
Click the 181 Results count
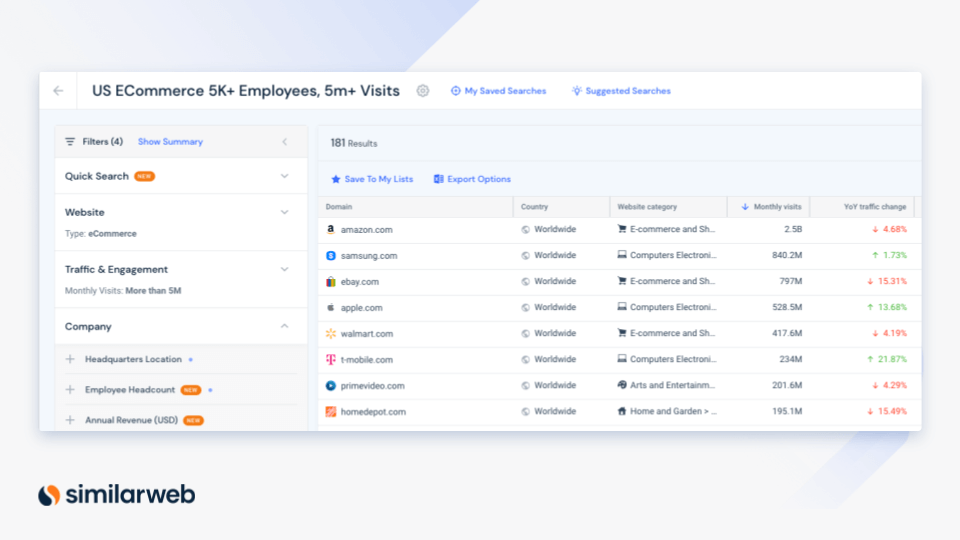tap(354, 143)
